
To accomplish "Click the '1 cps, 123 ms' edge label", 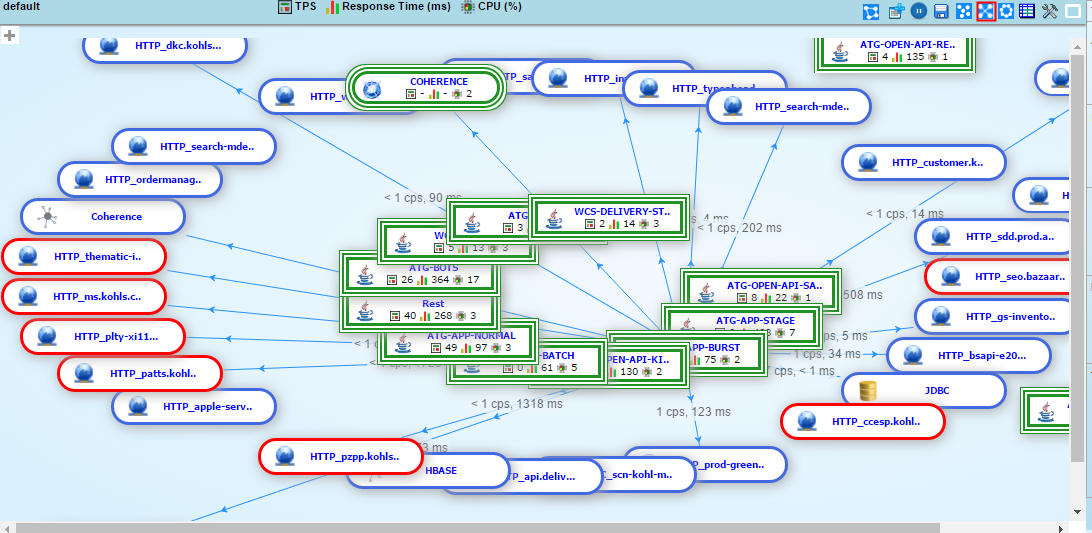I will coord(693,412).
